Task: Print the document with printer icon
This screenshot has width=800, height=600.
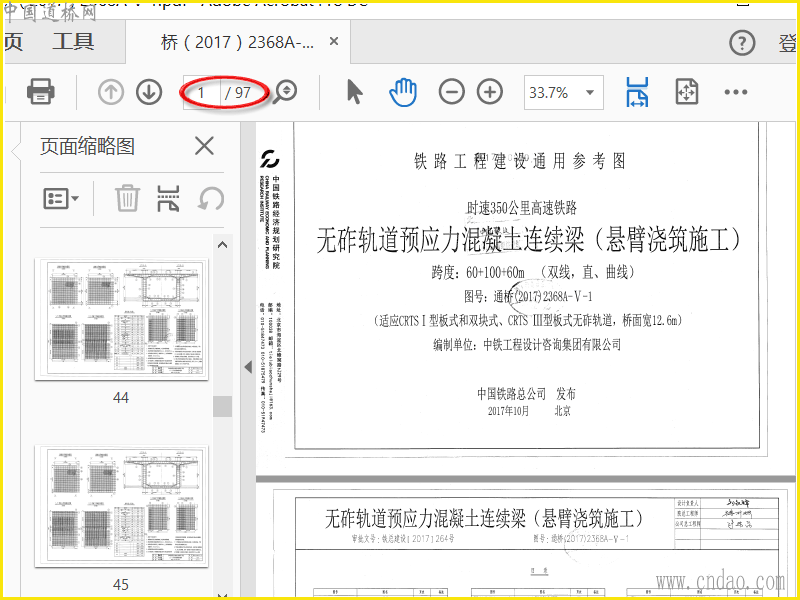Action: click(41, 92)
